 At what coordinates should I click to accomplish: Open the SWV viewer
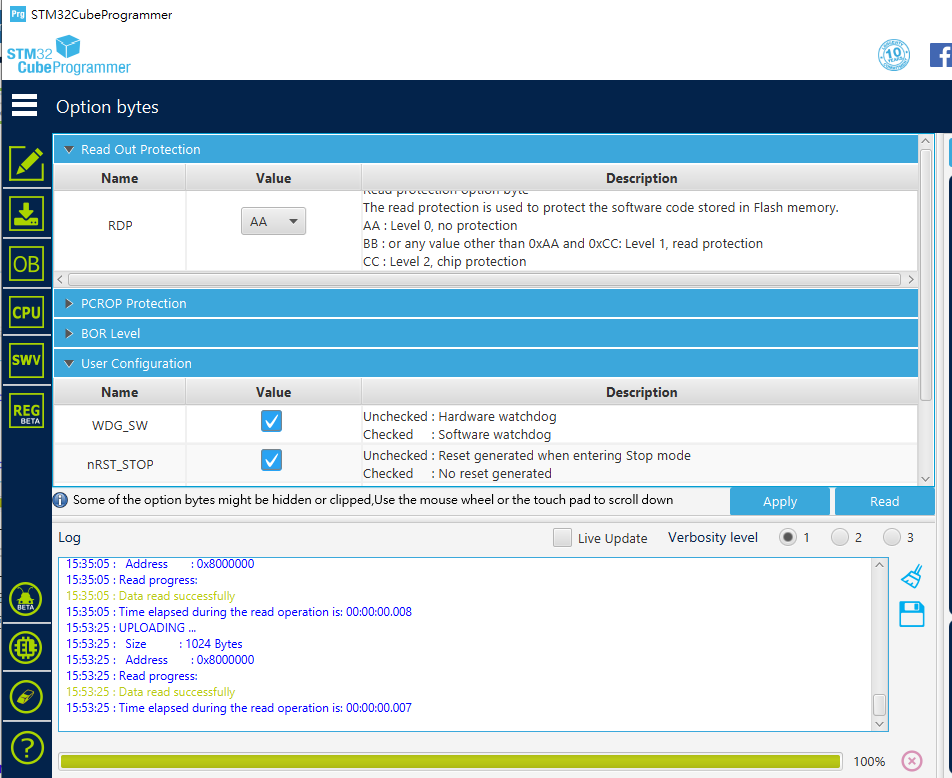point(26,360)
